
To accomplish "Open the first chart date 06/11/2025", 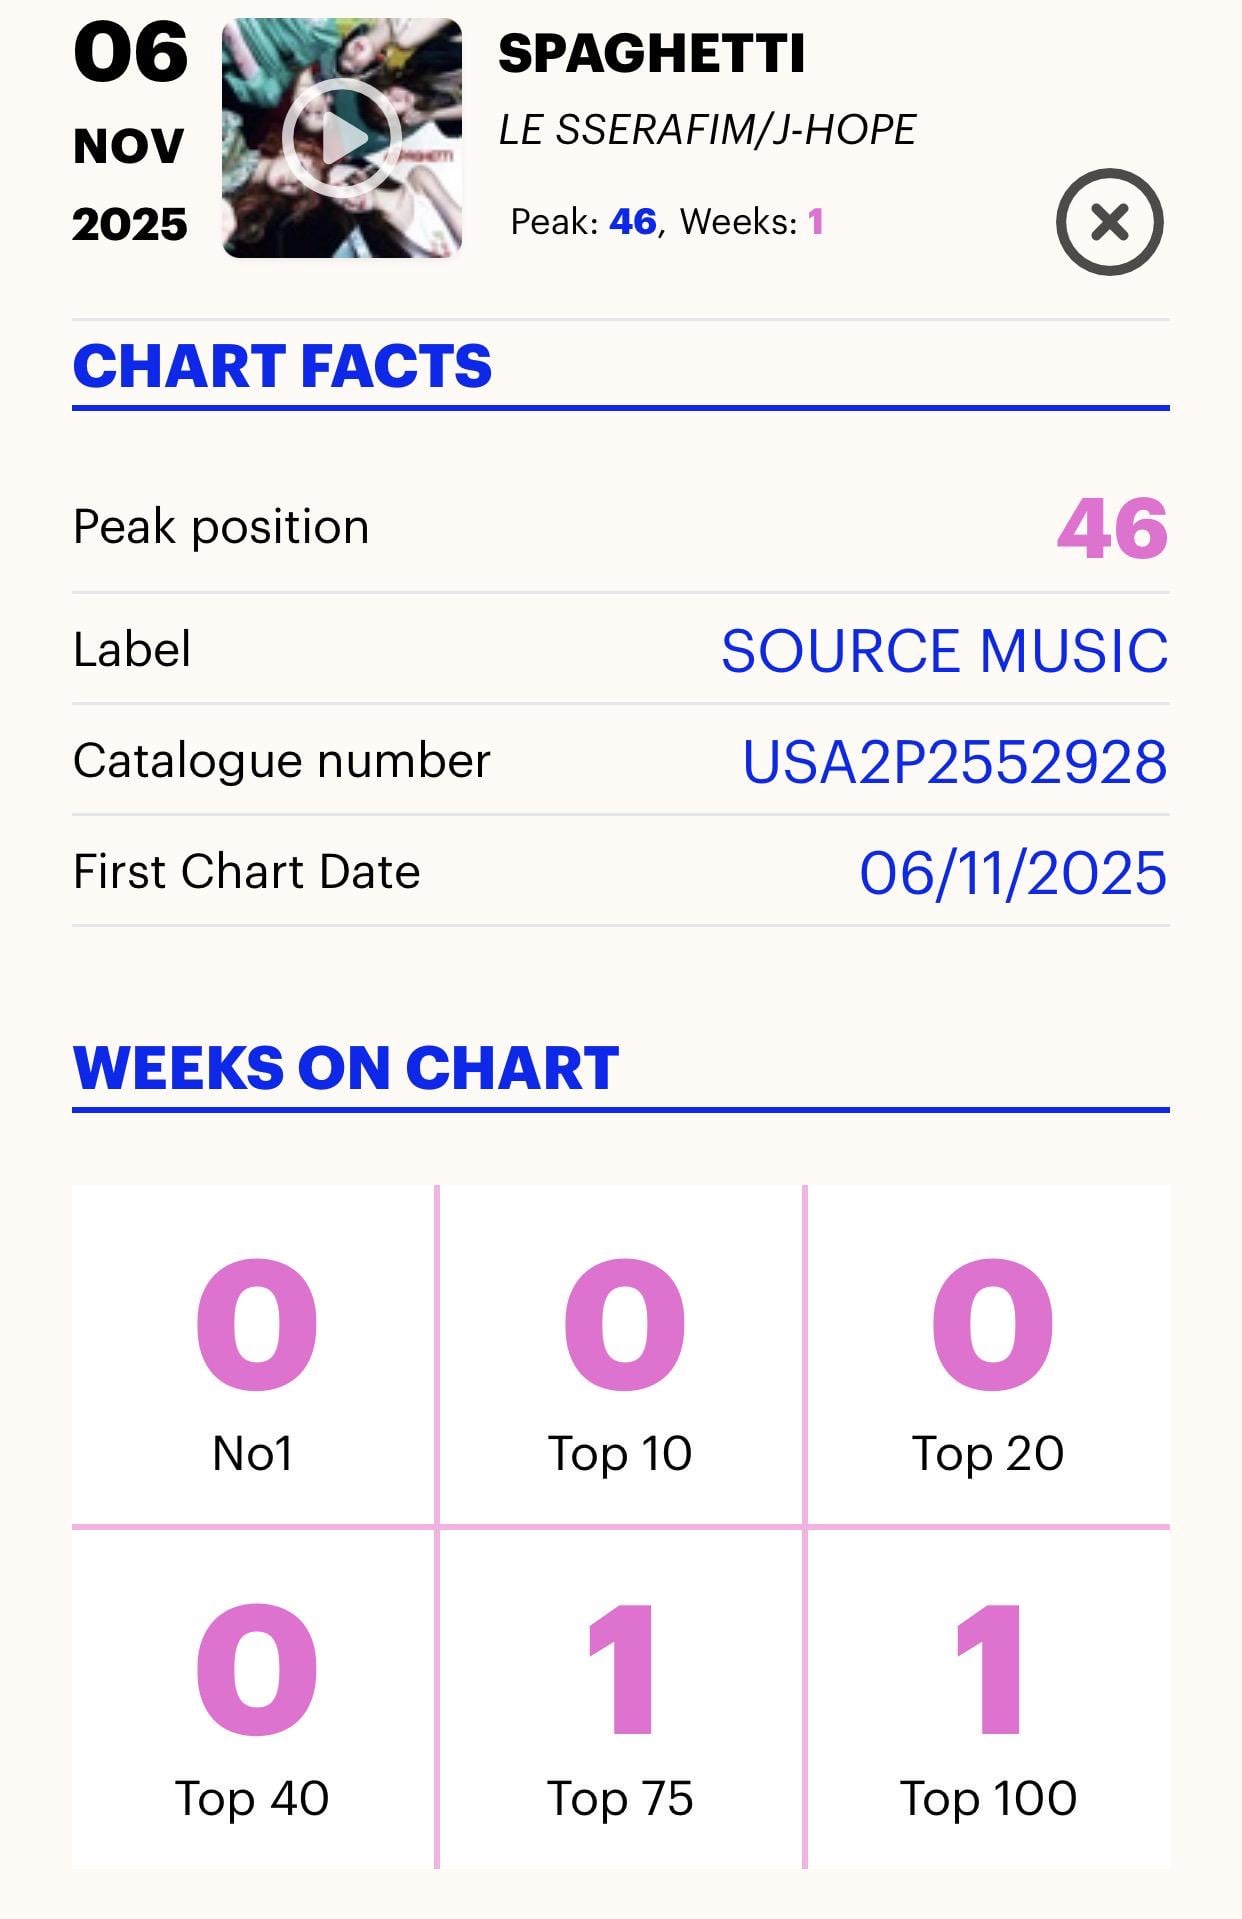I will pos(1012,873).
